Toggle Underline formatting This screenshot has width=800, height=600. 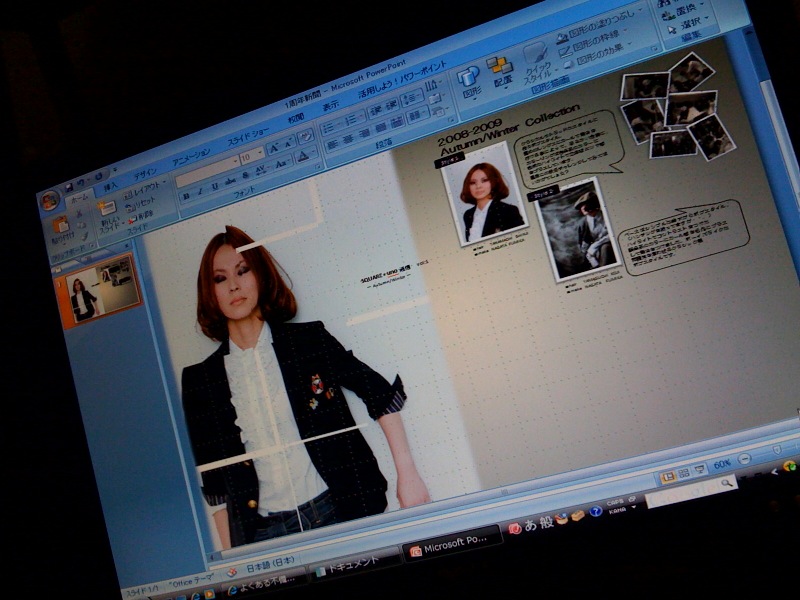214,186
